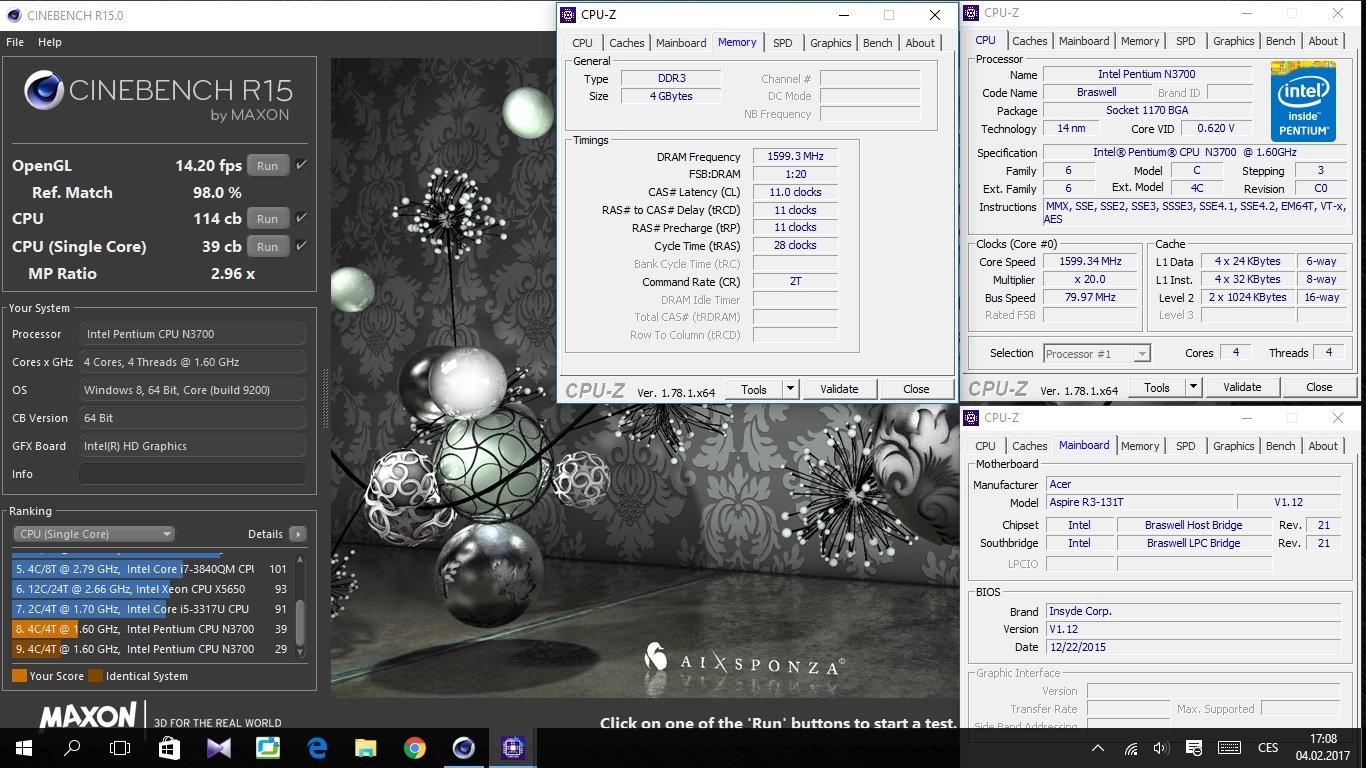The image size is (1366, 768).
Task: Select CPU tab in Memory-tab CPU-Z window
Action: pos(582,43)
